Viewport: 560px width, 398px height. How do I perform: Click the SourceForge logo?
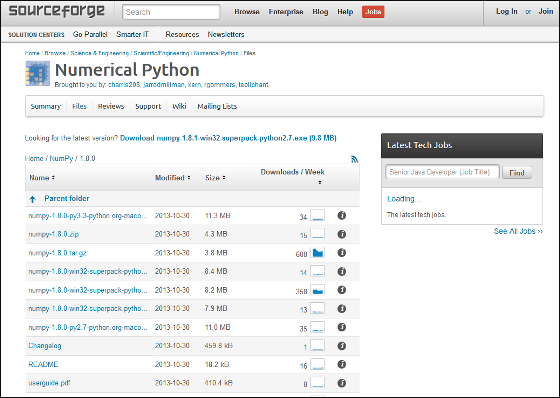coord(56,11)
